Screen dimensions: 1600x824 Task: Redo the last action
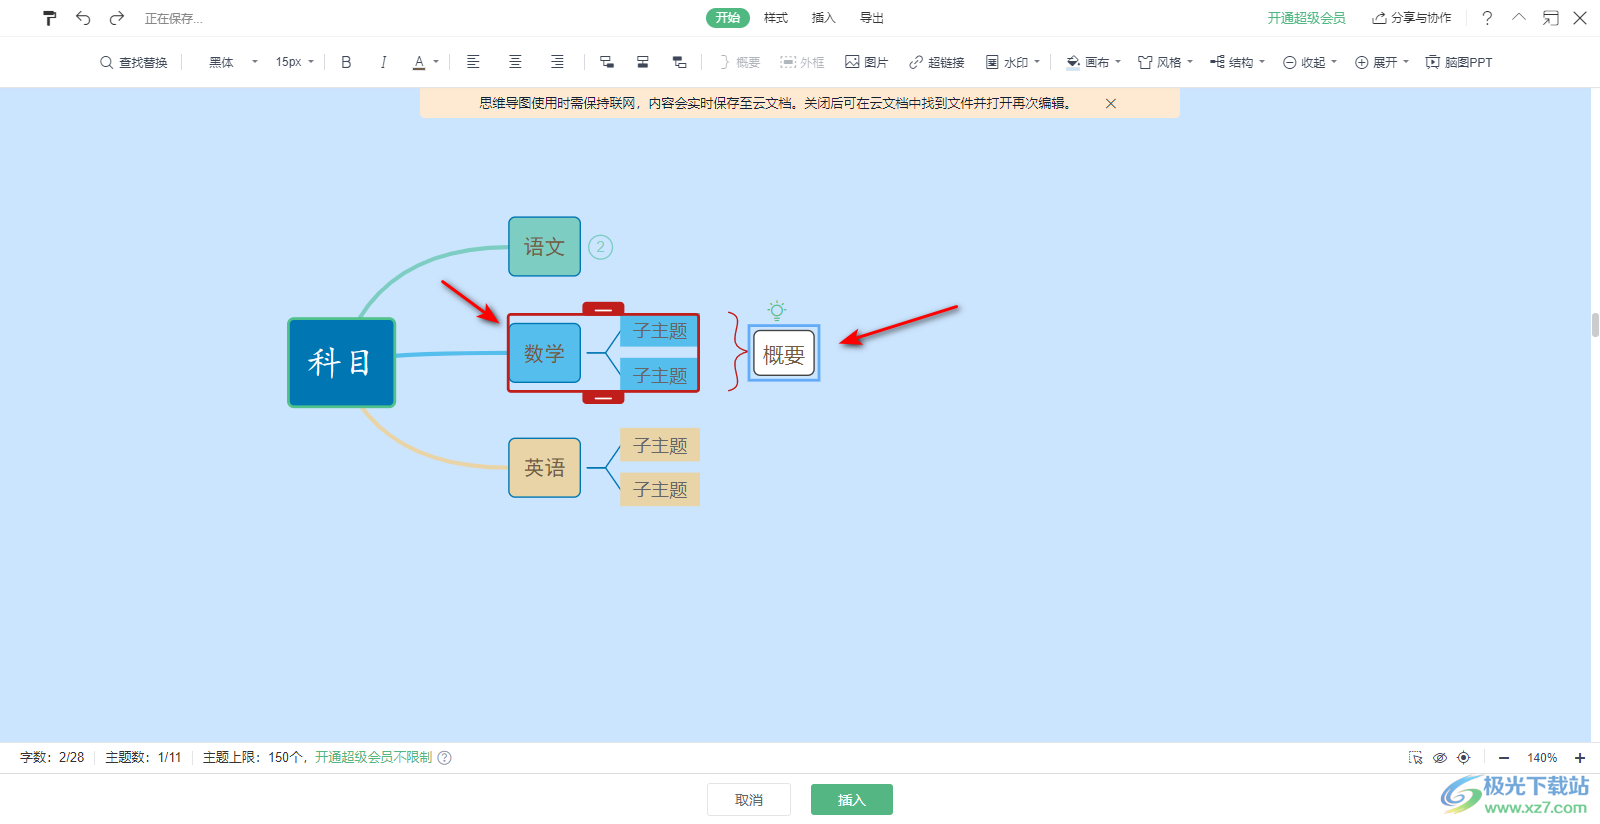click(x=117, y=18)
